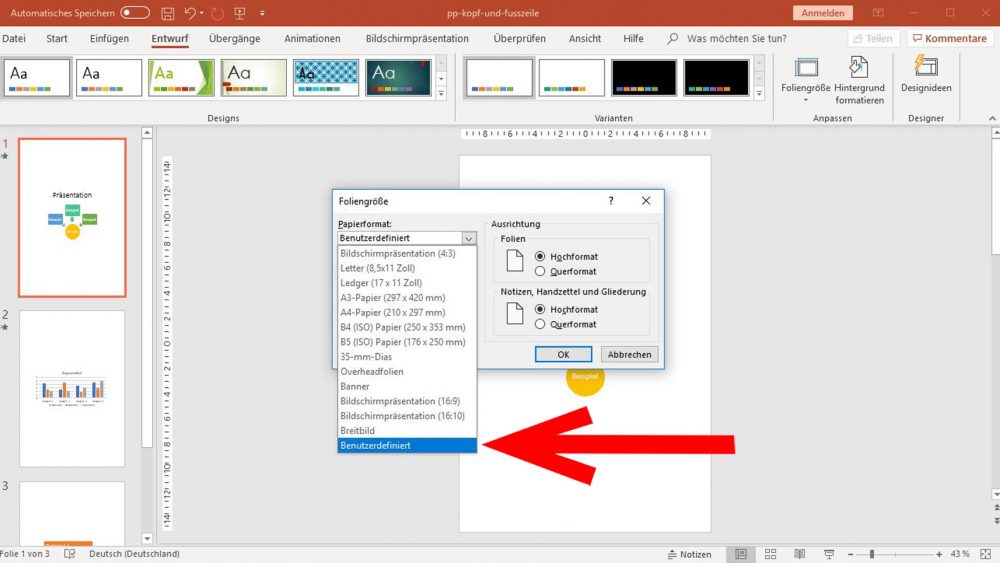This screenshot has height=563, width=1000.
Task: Select Hochformat for Folien
Action: (x=540, y=256)
